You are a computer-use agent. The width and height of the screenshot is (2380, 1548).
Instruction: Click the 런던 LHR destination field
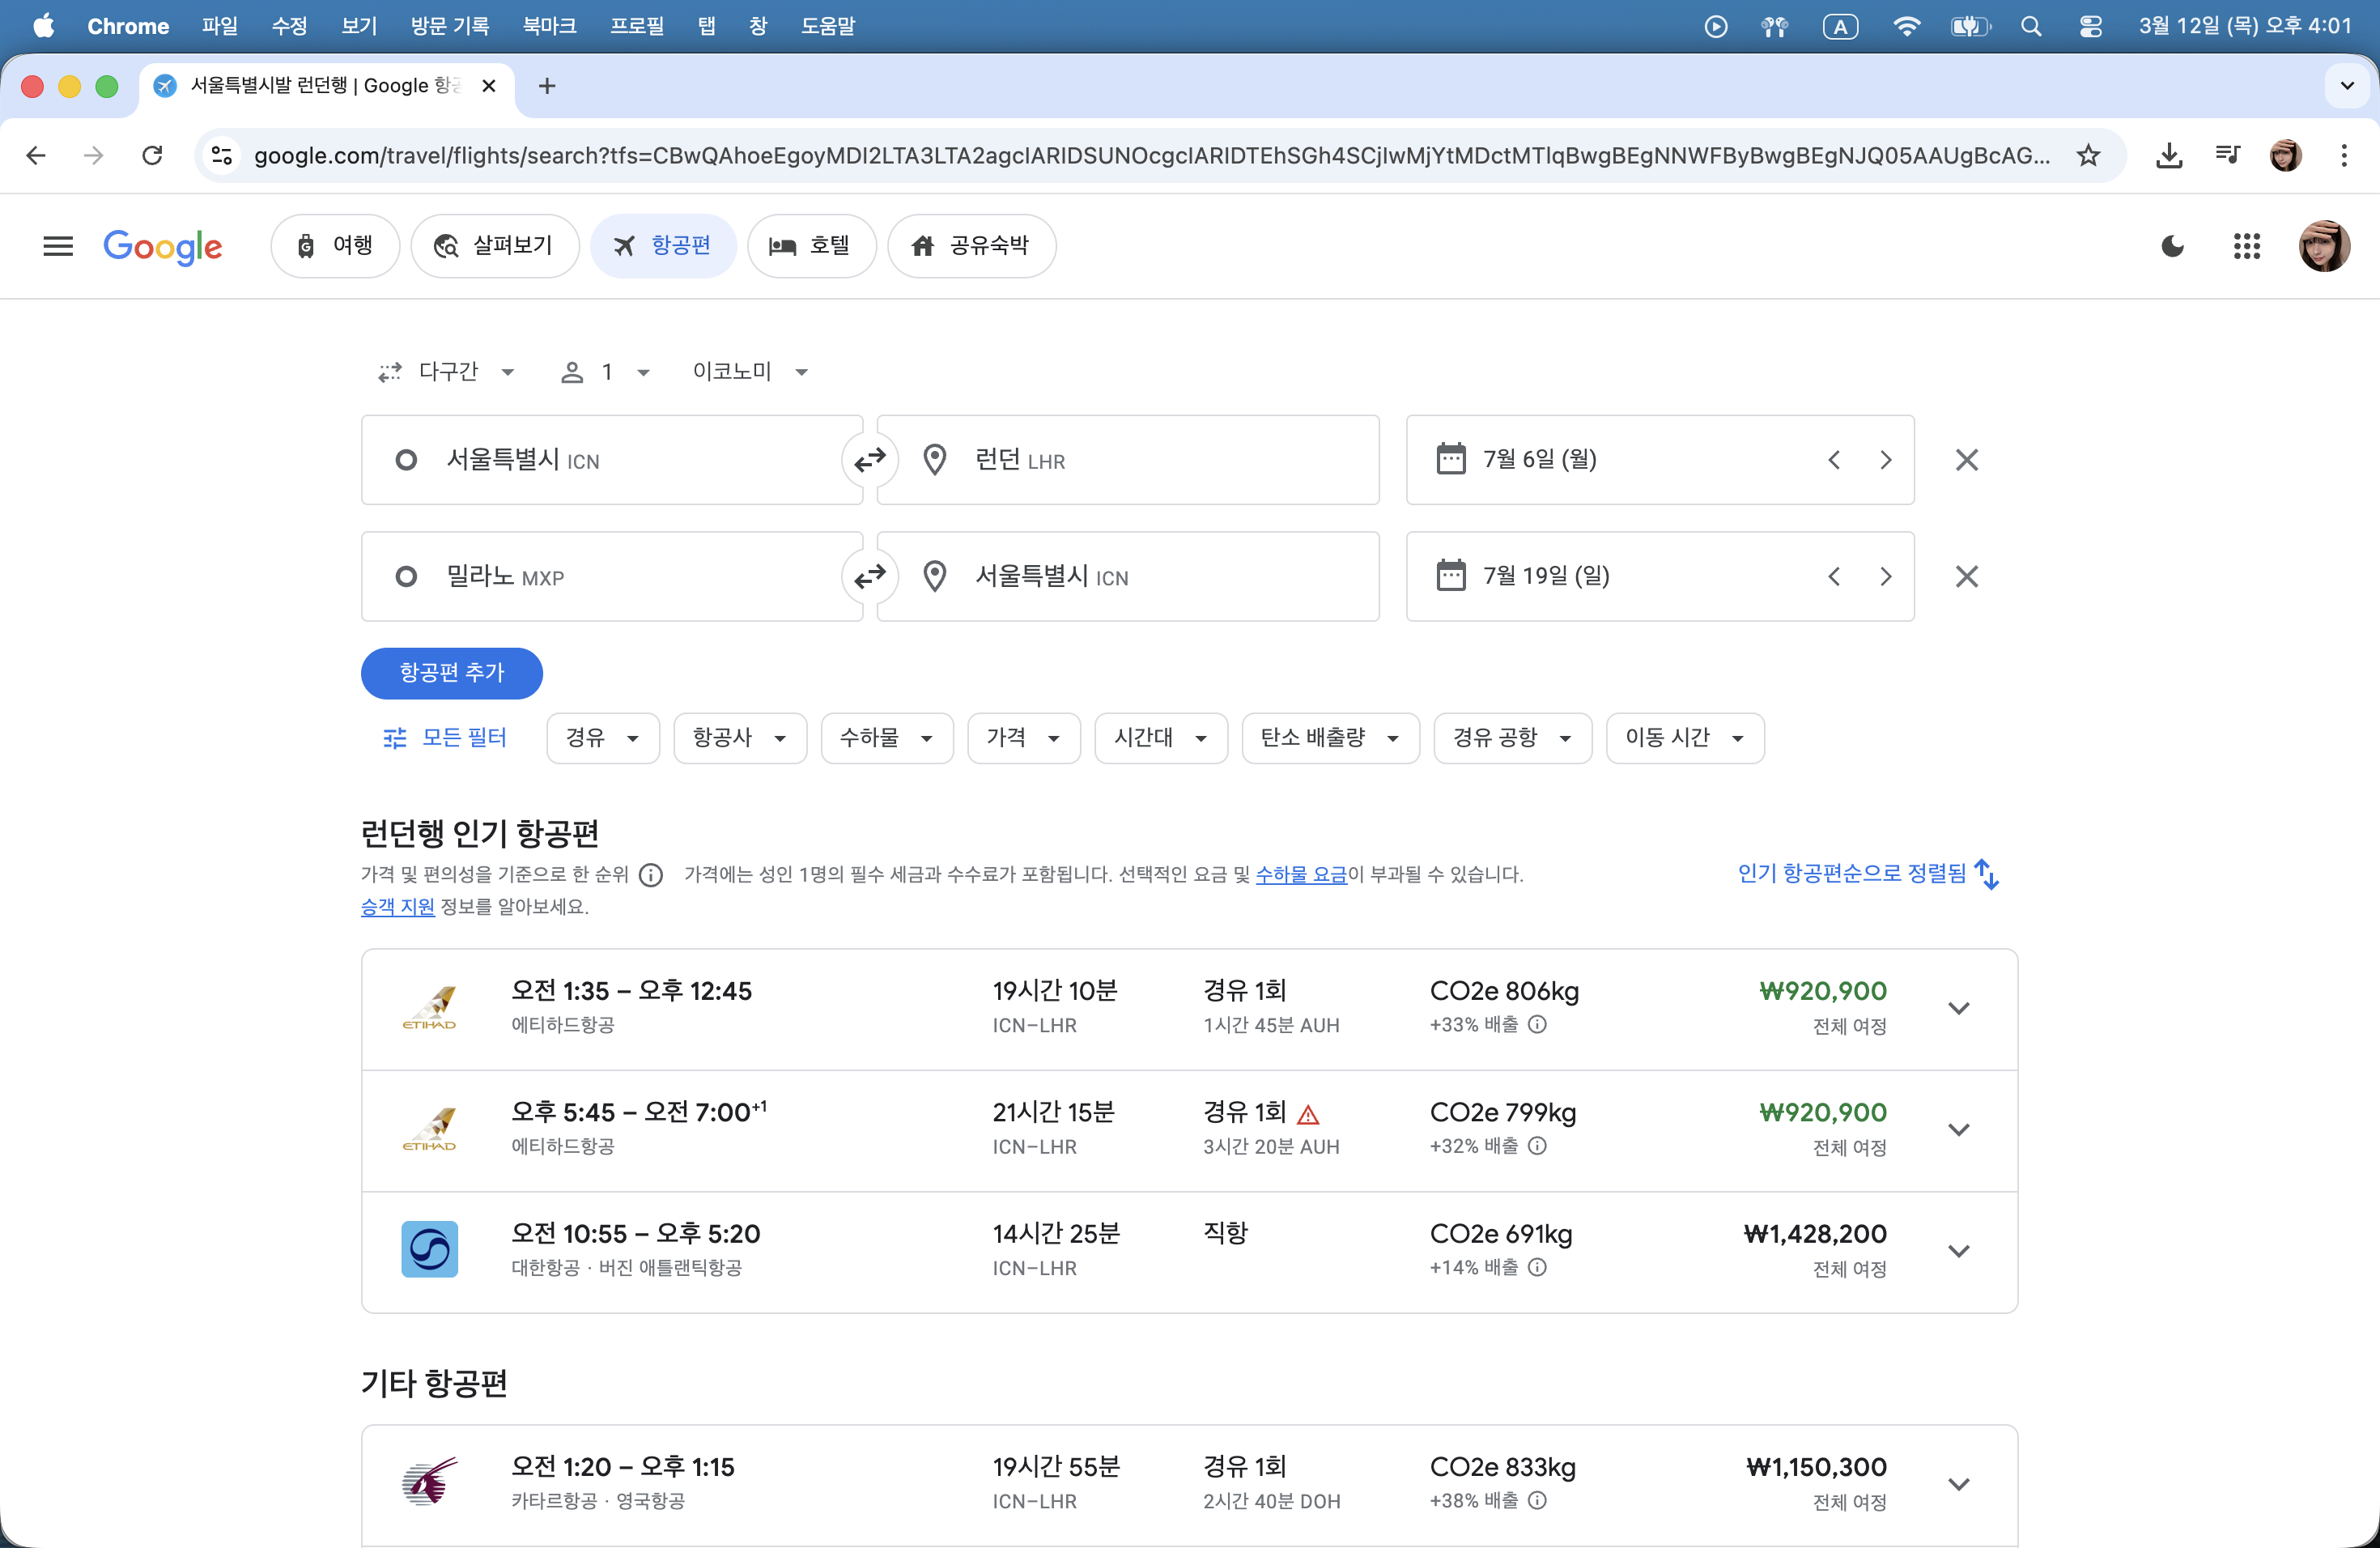tap(1127, 460)
